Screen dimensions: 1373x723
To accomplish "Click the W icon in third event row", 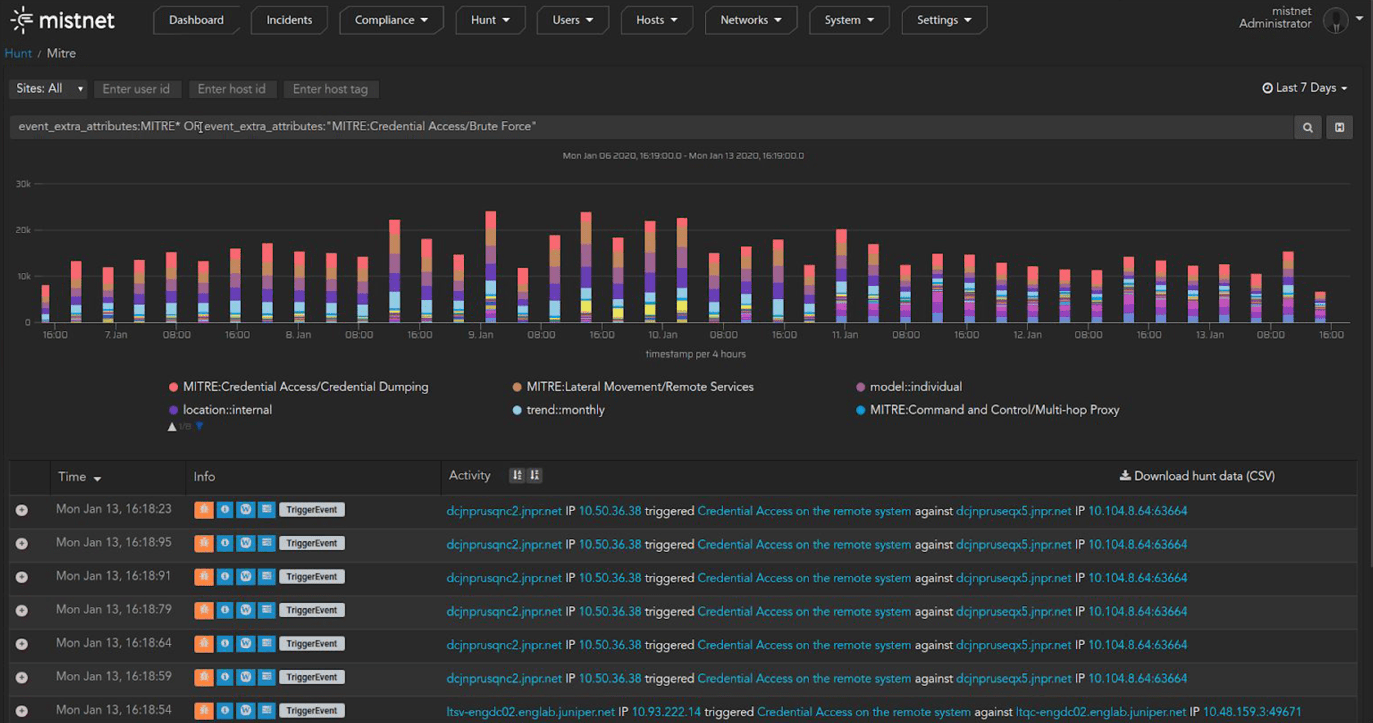I will (x=246, y=577).
